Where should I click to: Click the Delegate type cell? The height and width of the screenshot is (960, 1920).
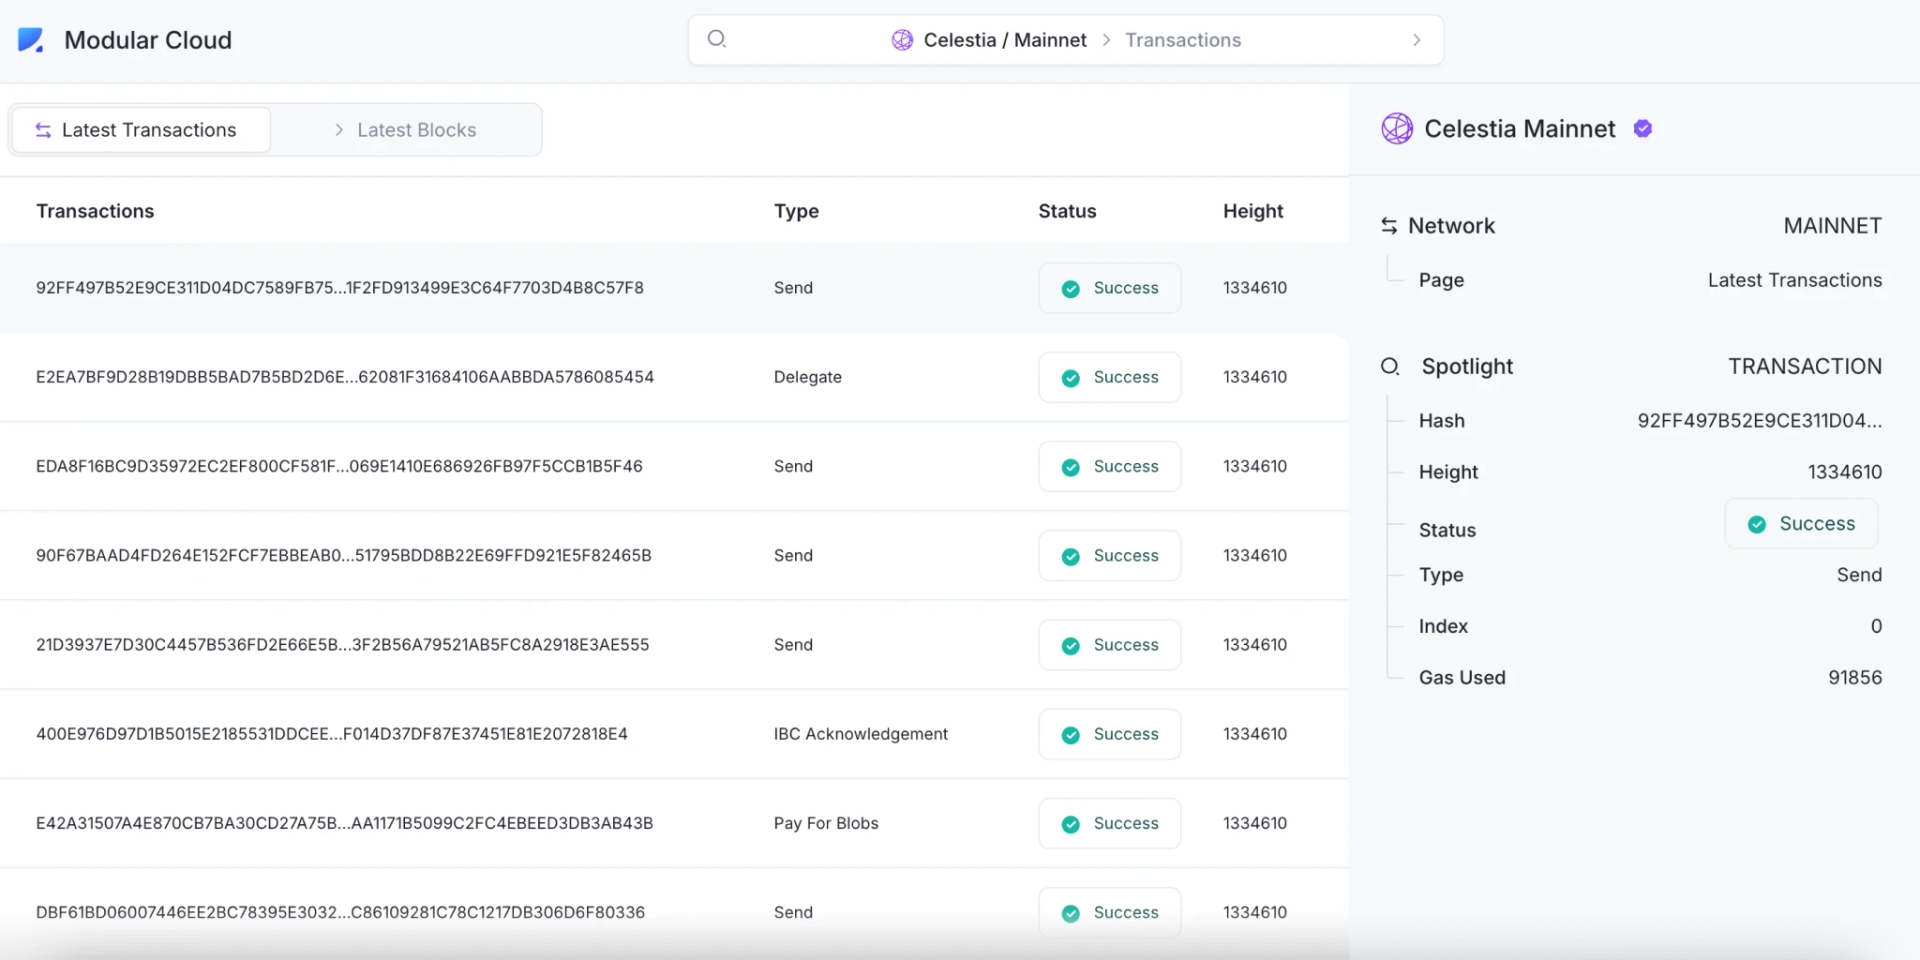coord(808,377)
